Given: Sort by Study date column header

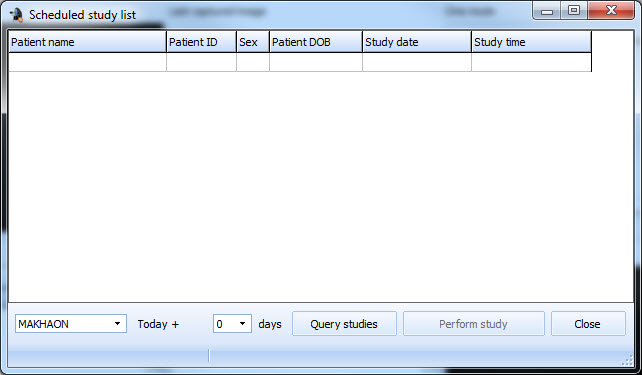Looking at the screenshot, I should [x=417, y=42].
